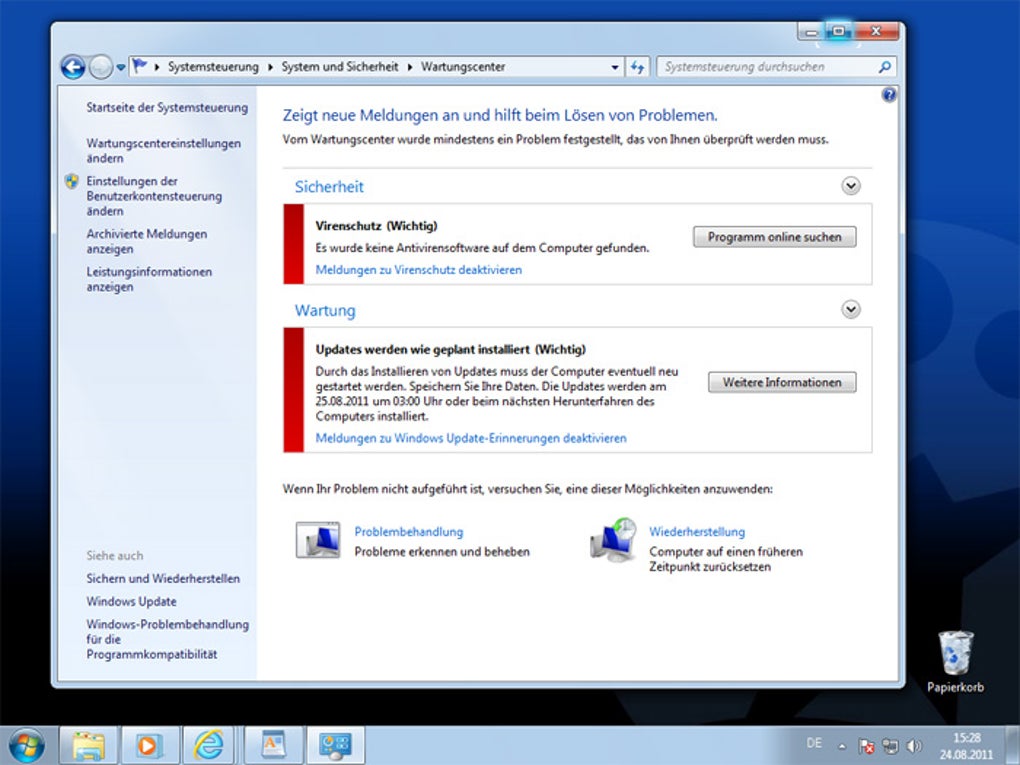1020x765 pixels.
Task: Open Windows Explorer from taskbar
Action: point(88,745)
